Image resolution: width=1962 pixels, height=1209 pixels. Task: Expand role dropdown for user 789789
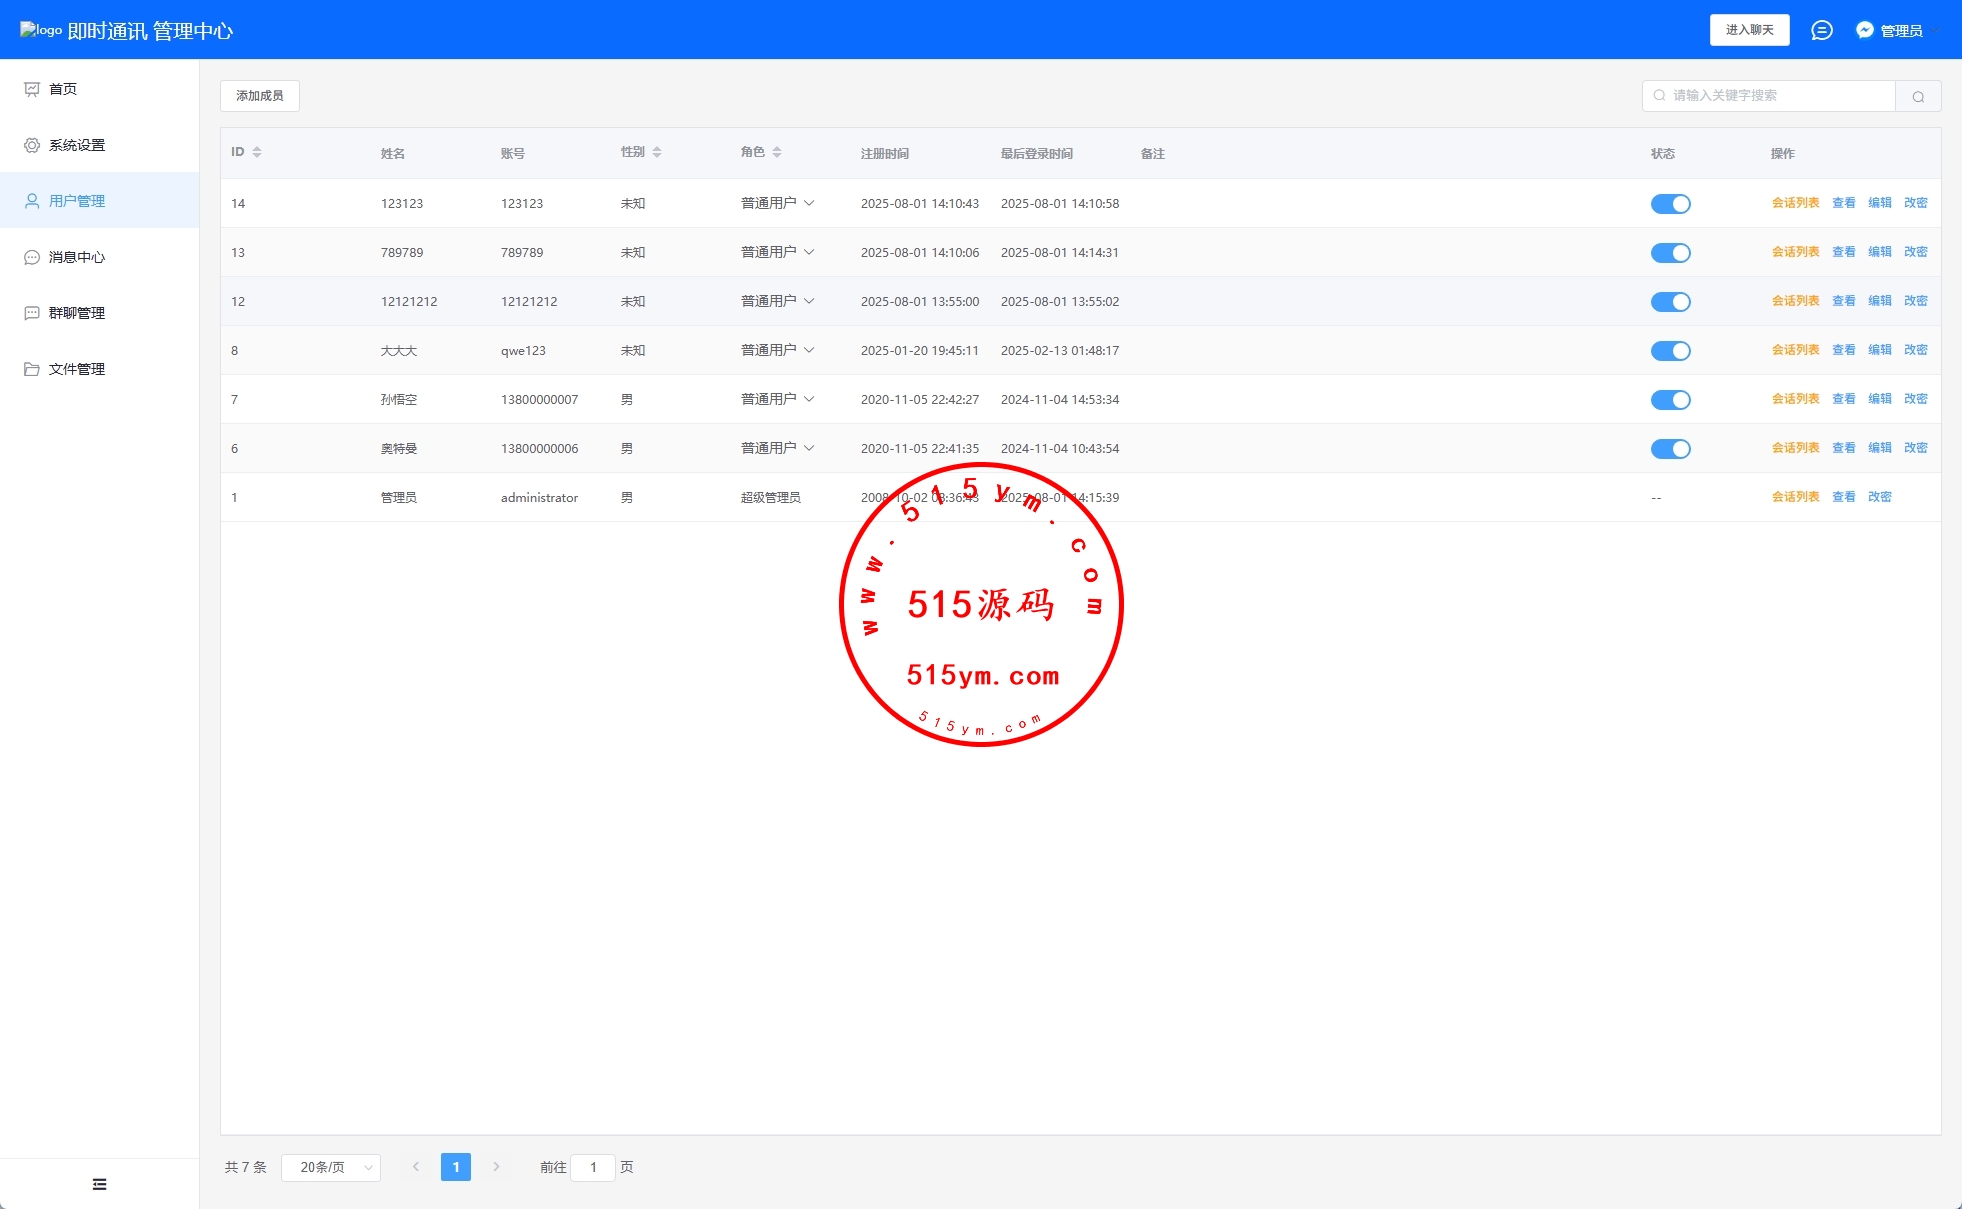(778, 252)
